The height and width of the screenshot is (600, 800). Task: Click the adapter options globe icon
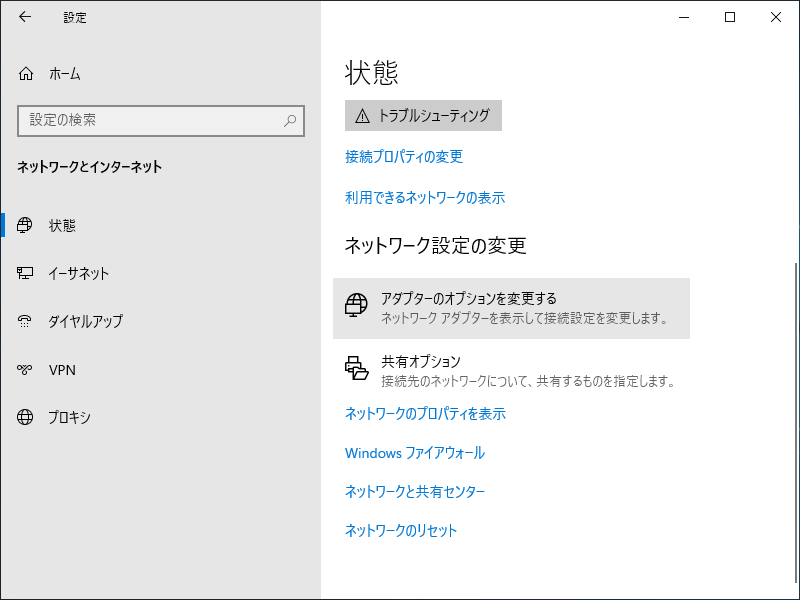click(356, 305)
